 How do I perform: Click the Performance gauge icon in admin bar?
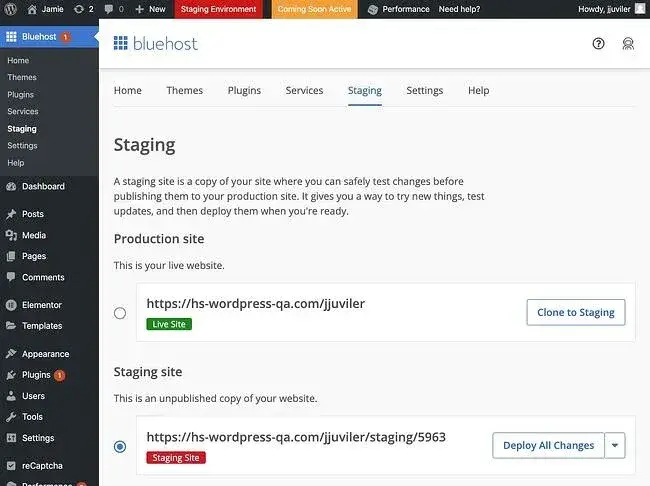tap(373, 9)
